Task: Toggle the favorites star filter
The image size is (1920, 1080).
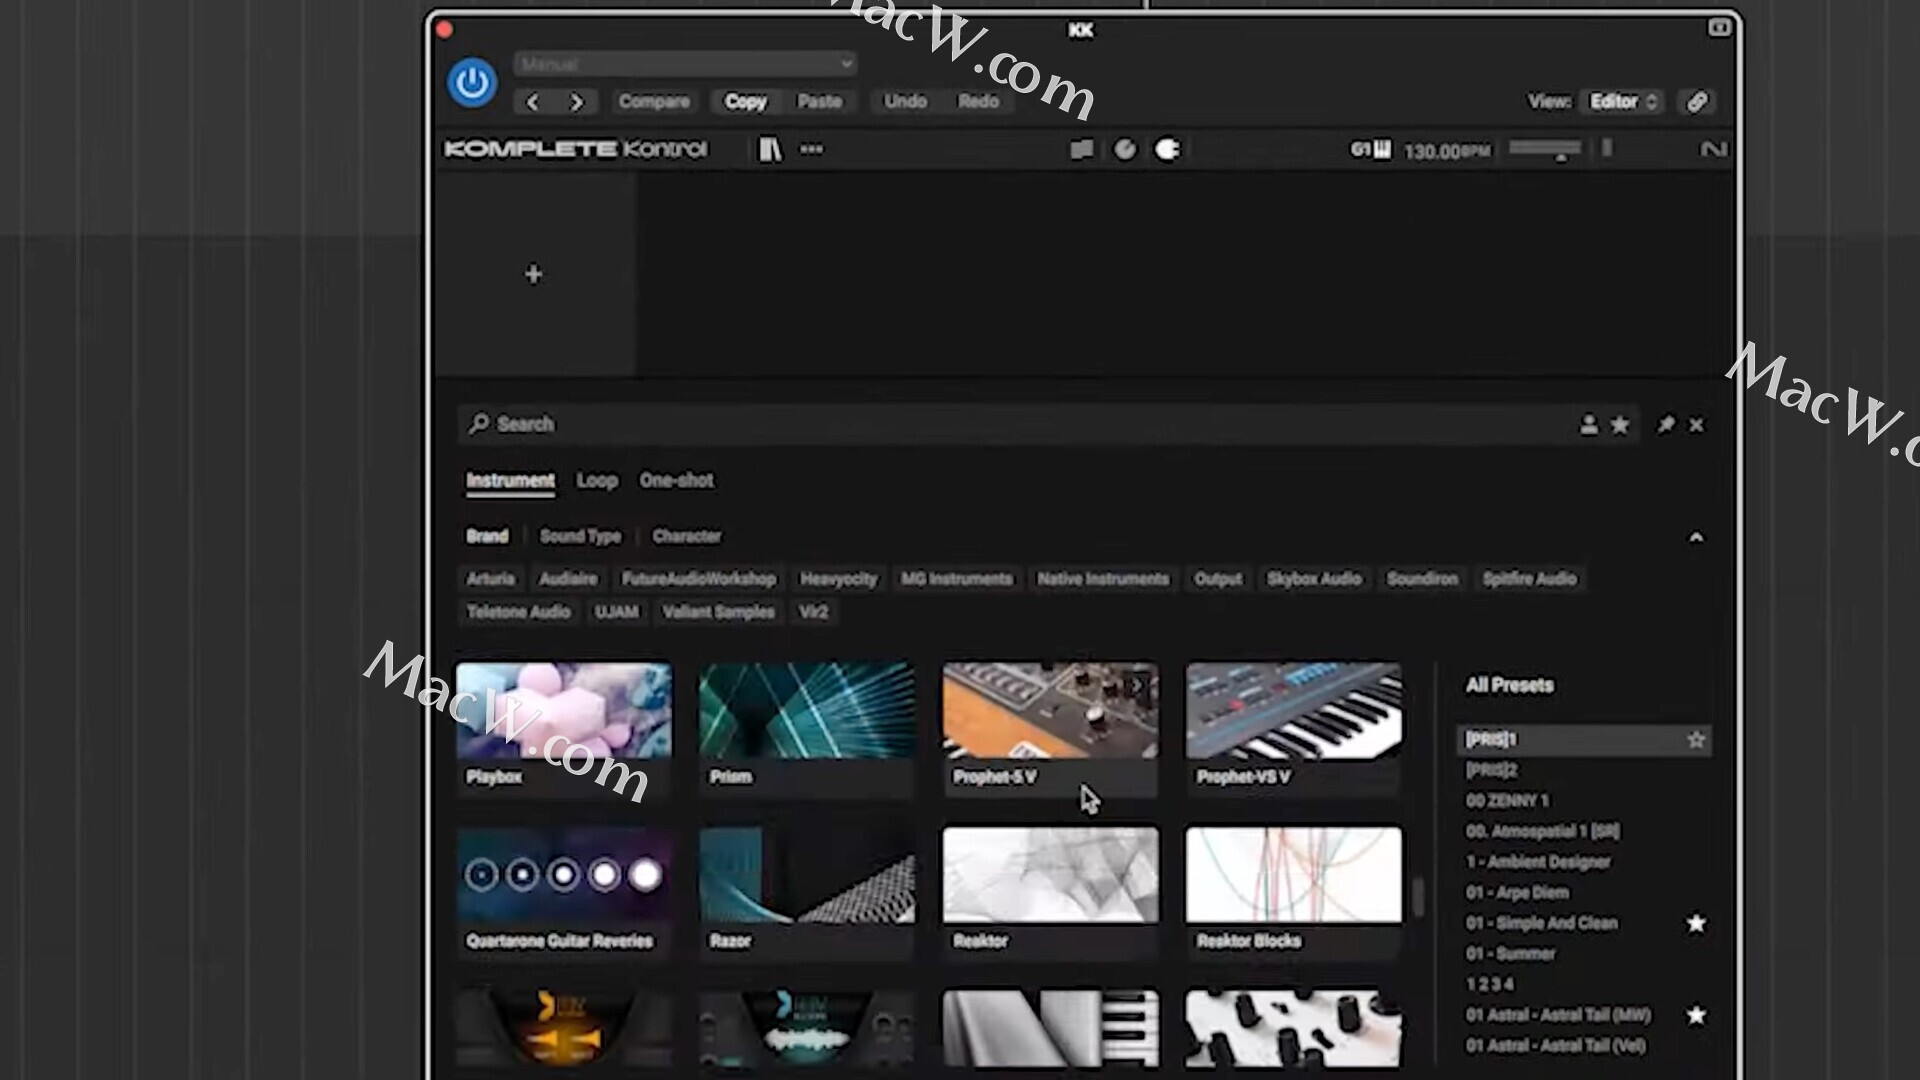Action: point(1620,425)
